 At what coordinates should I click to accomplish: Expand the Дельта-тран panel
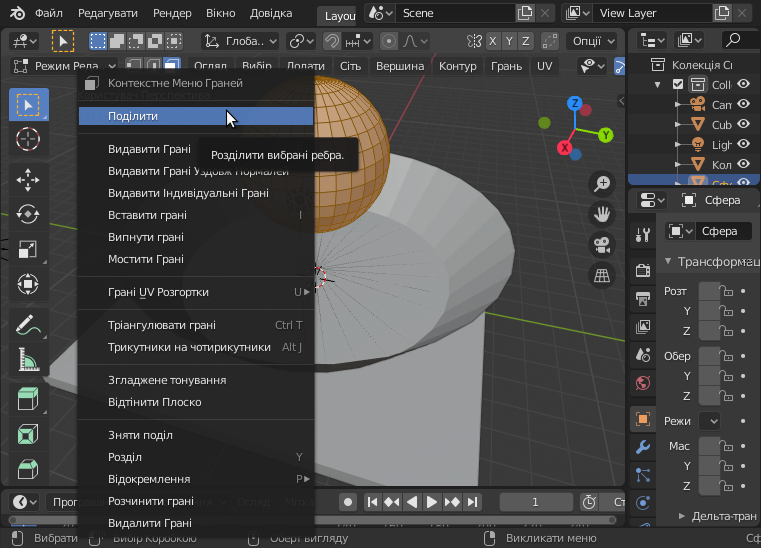(681, 516)
